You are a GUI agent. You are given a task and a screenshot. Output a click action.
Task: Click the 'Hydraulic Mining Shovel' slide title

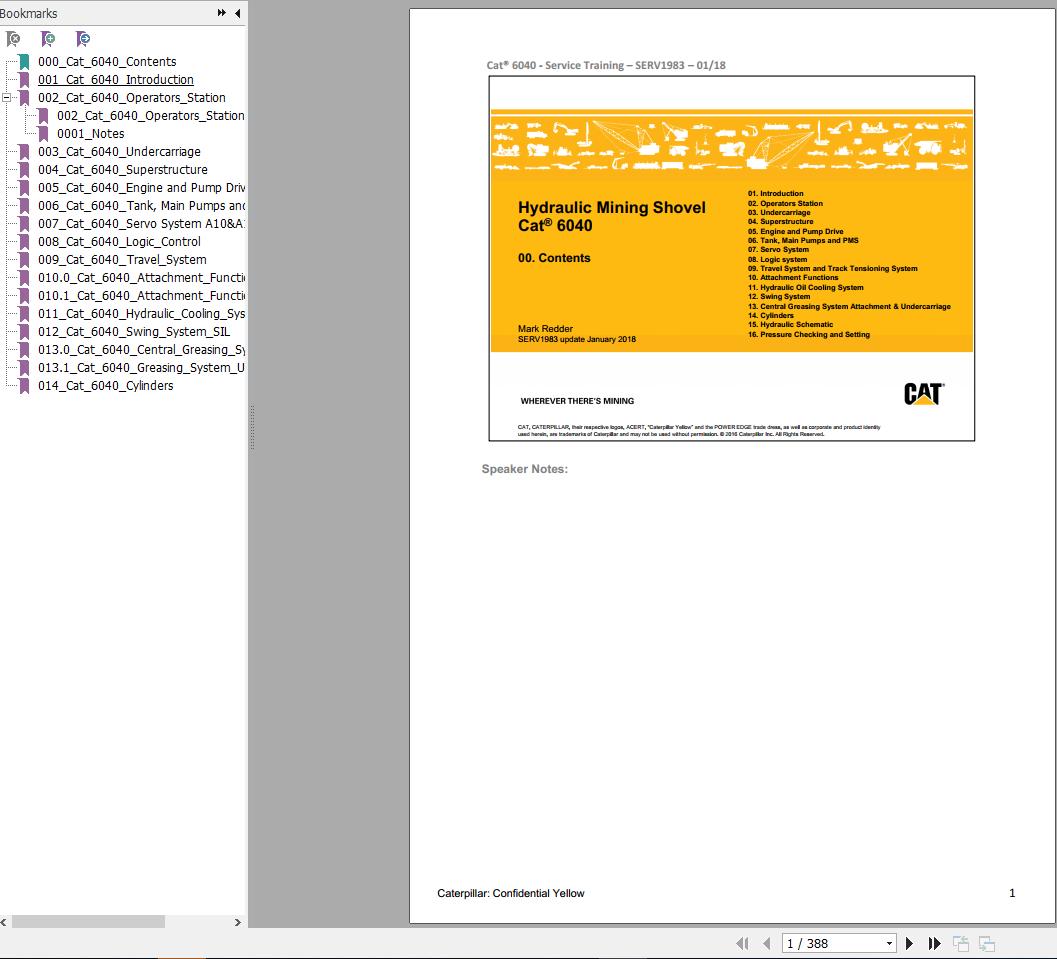[611, 208]
